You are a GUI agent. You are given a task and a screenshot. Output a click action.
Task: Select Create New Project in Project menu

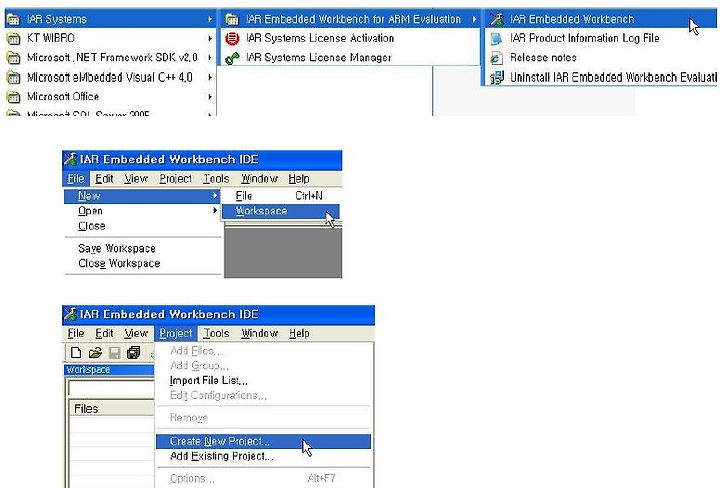pos(264,442)
